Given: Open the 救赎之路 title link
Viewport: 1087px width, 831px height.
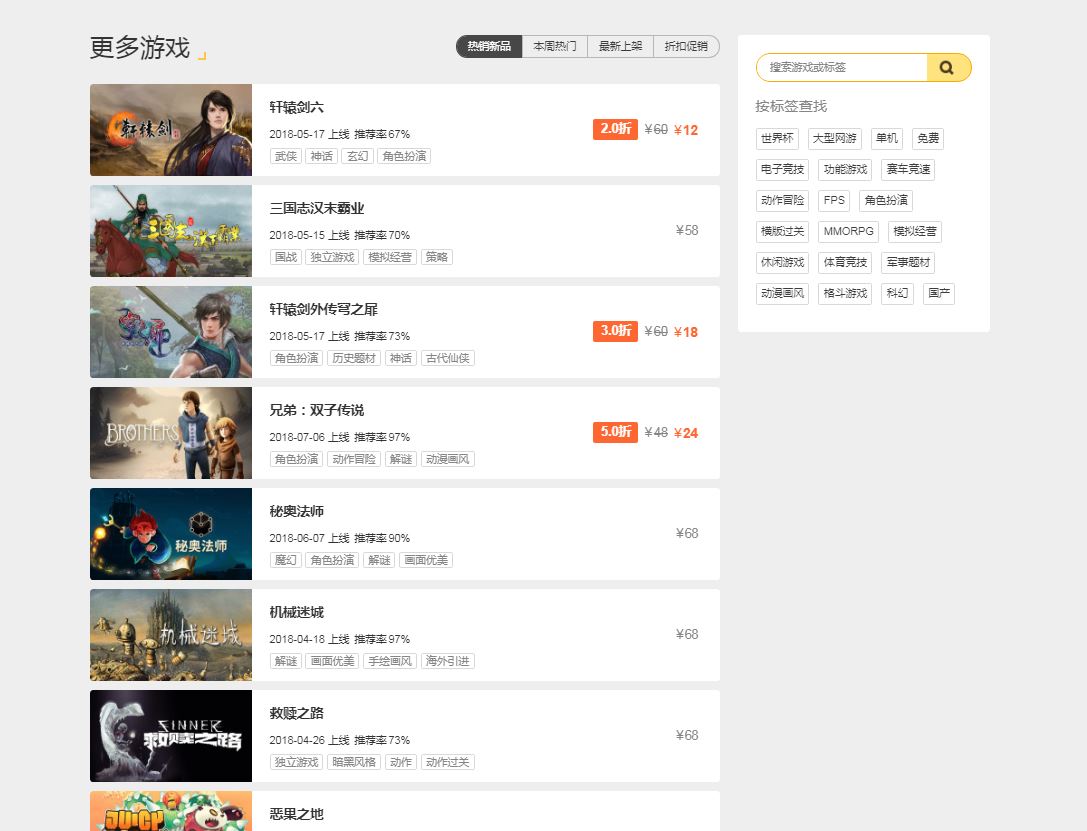Looking at the screenshot, I should tap(297, 713).
